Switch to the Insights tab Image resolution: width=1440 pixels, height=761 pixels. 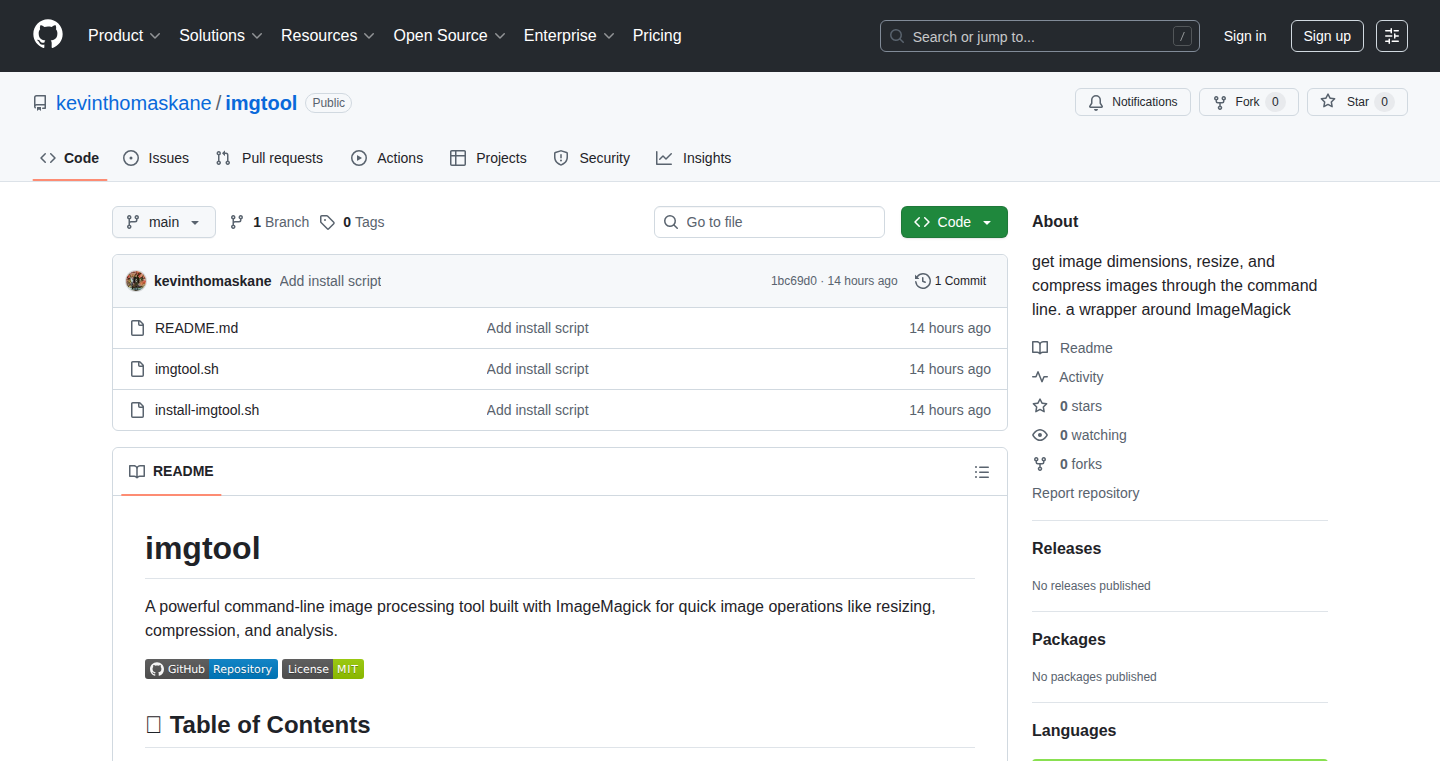(694, 158)
